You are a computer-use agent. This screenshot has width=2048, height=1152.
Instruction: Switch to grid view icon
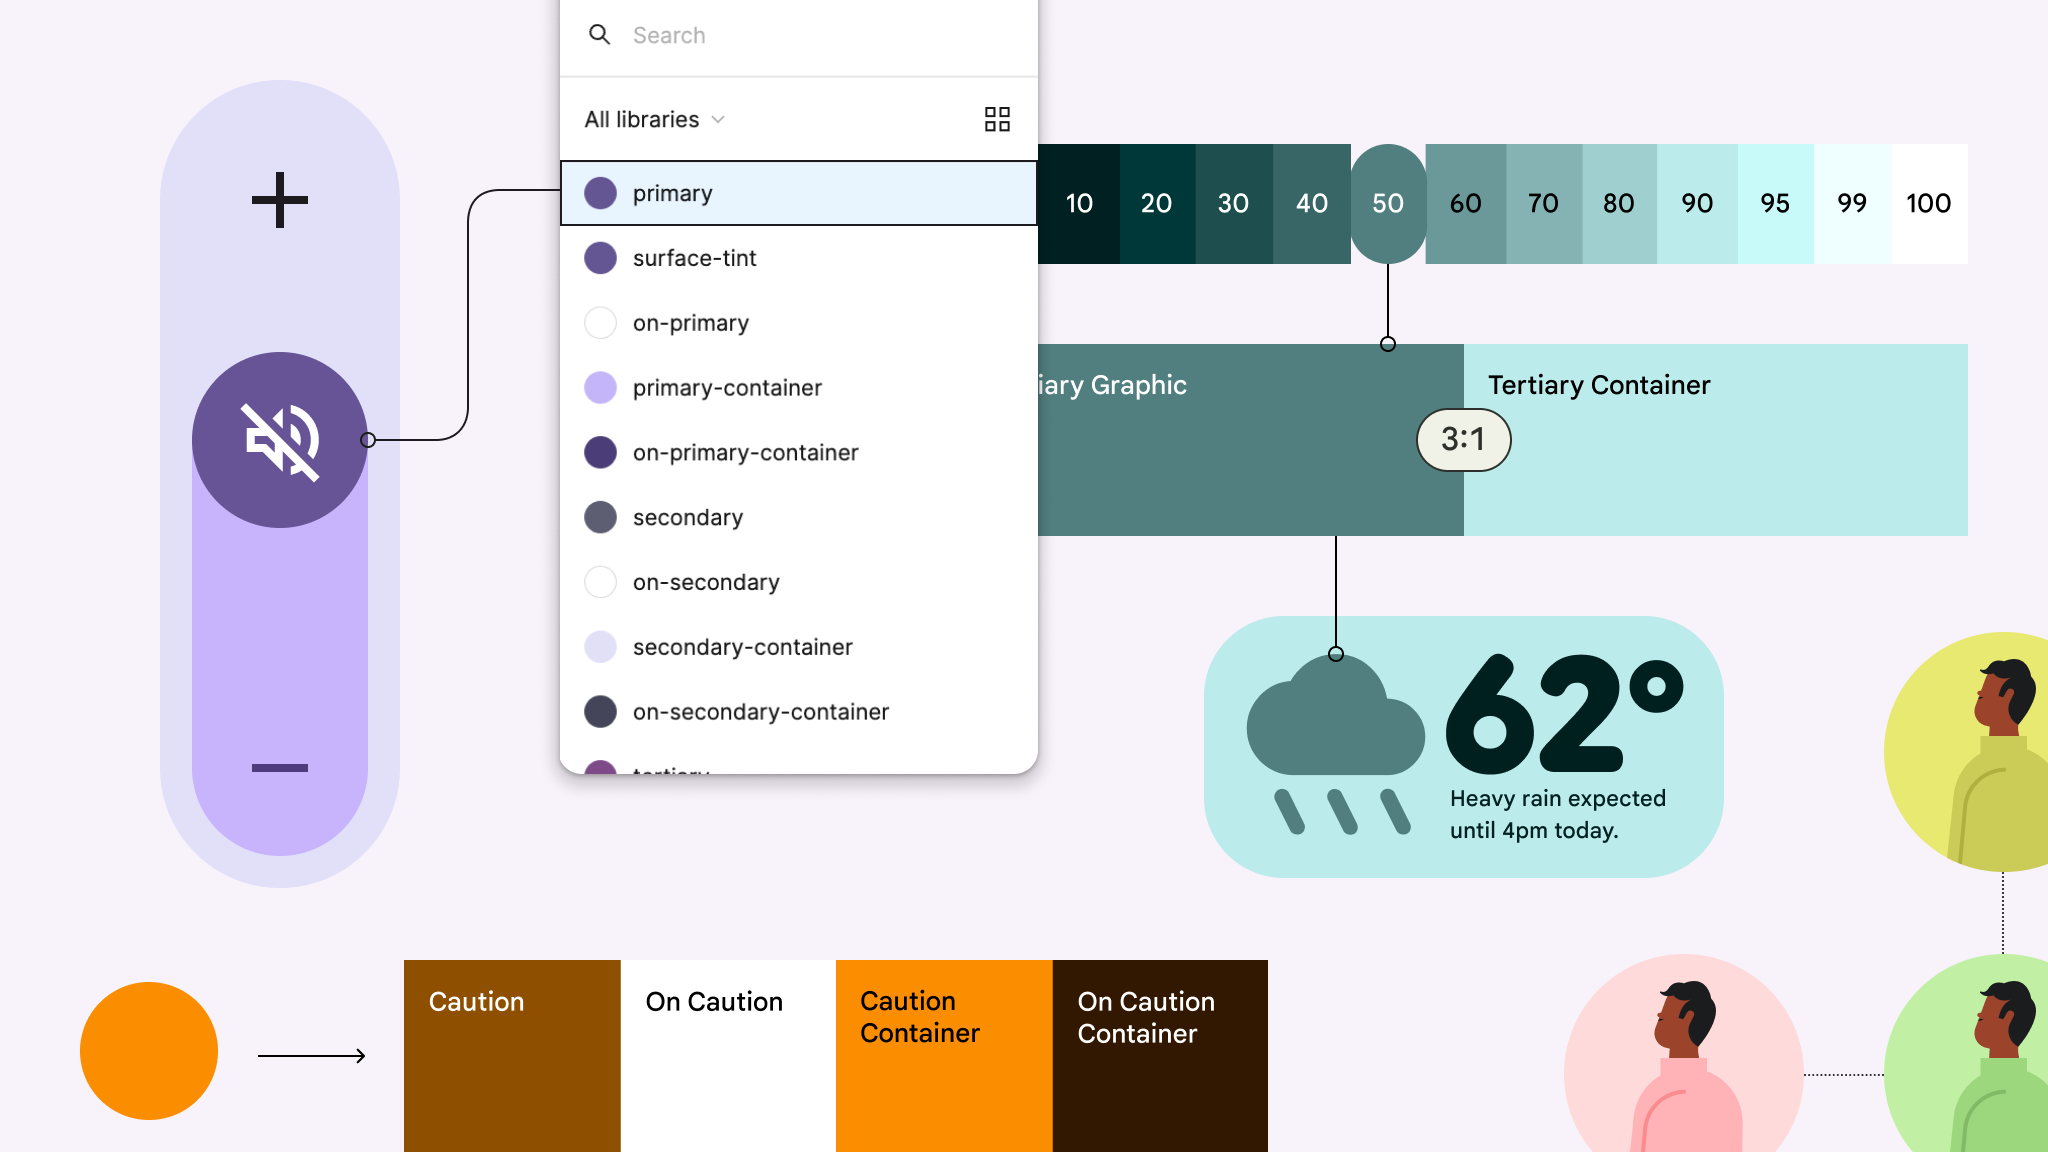(997, 120)
